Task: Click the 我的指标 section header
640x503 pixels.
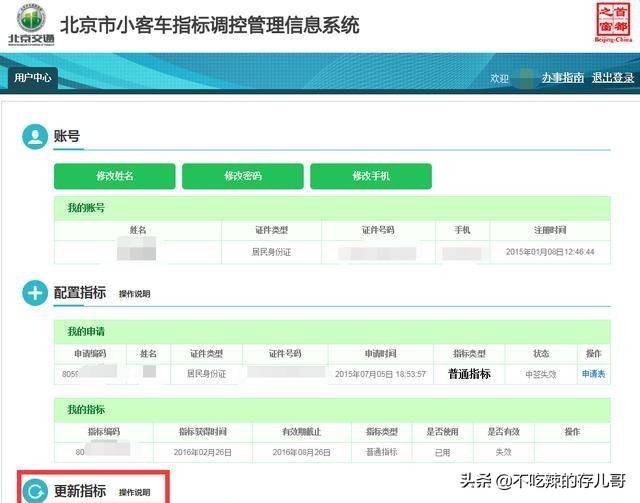Action: 332,410
